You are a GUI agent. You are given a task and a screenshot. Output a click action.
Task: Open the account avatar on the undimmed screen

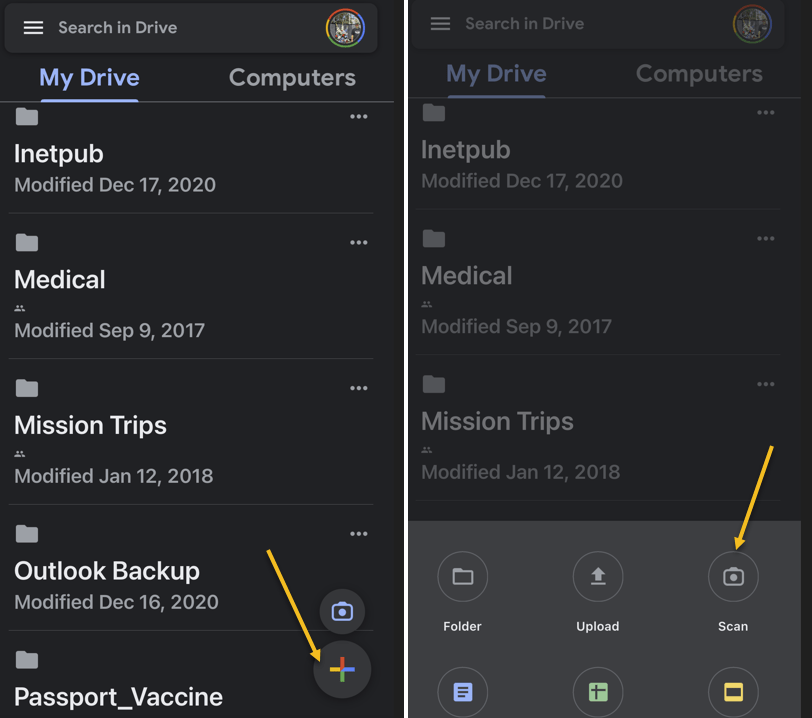coord(345,28)
